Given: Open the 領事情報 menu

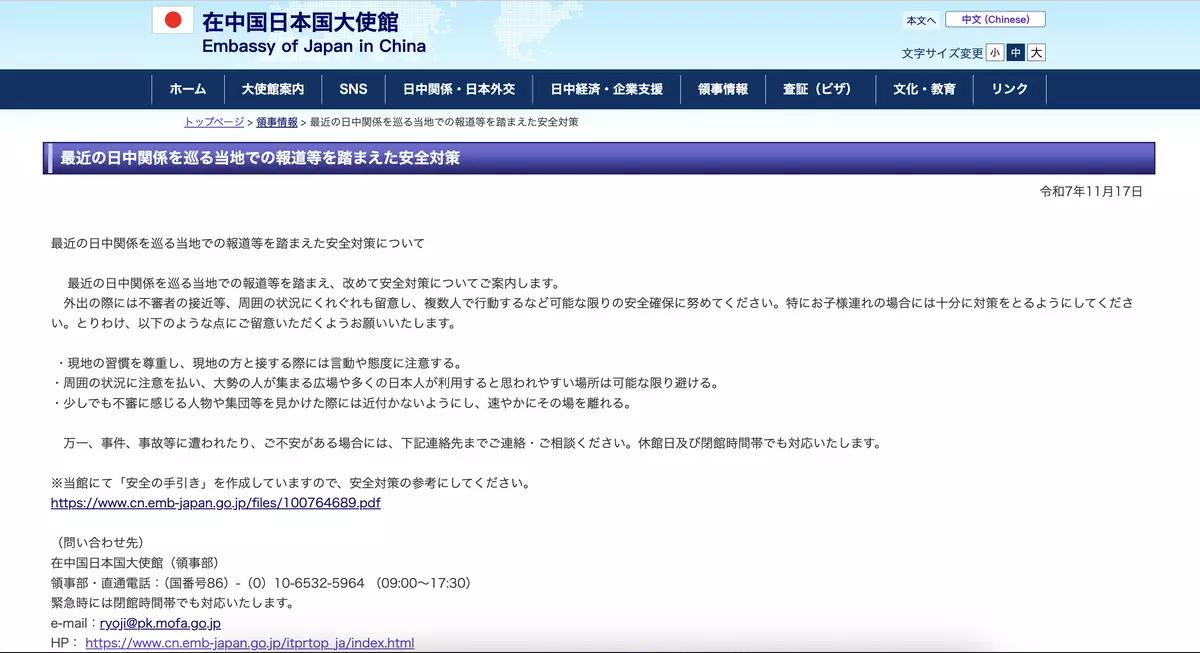Looking at the screenshot, I should click(x=723, y=89).
